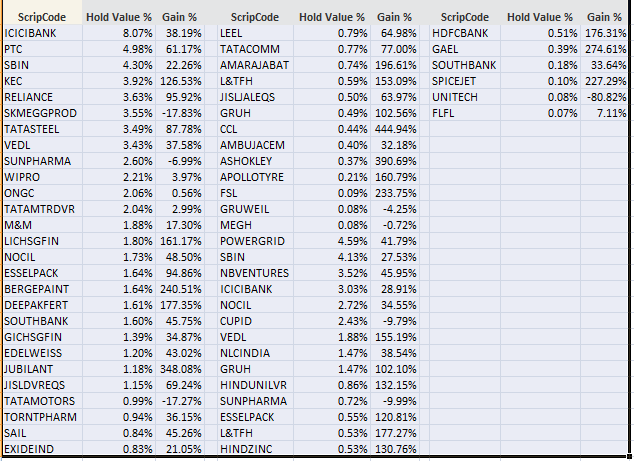
Task: Select the WIPRO cell
Action: coord(22,177)
